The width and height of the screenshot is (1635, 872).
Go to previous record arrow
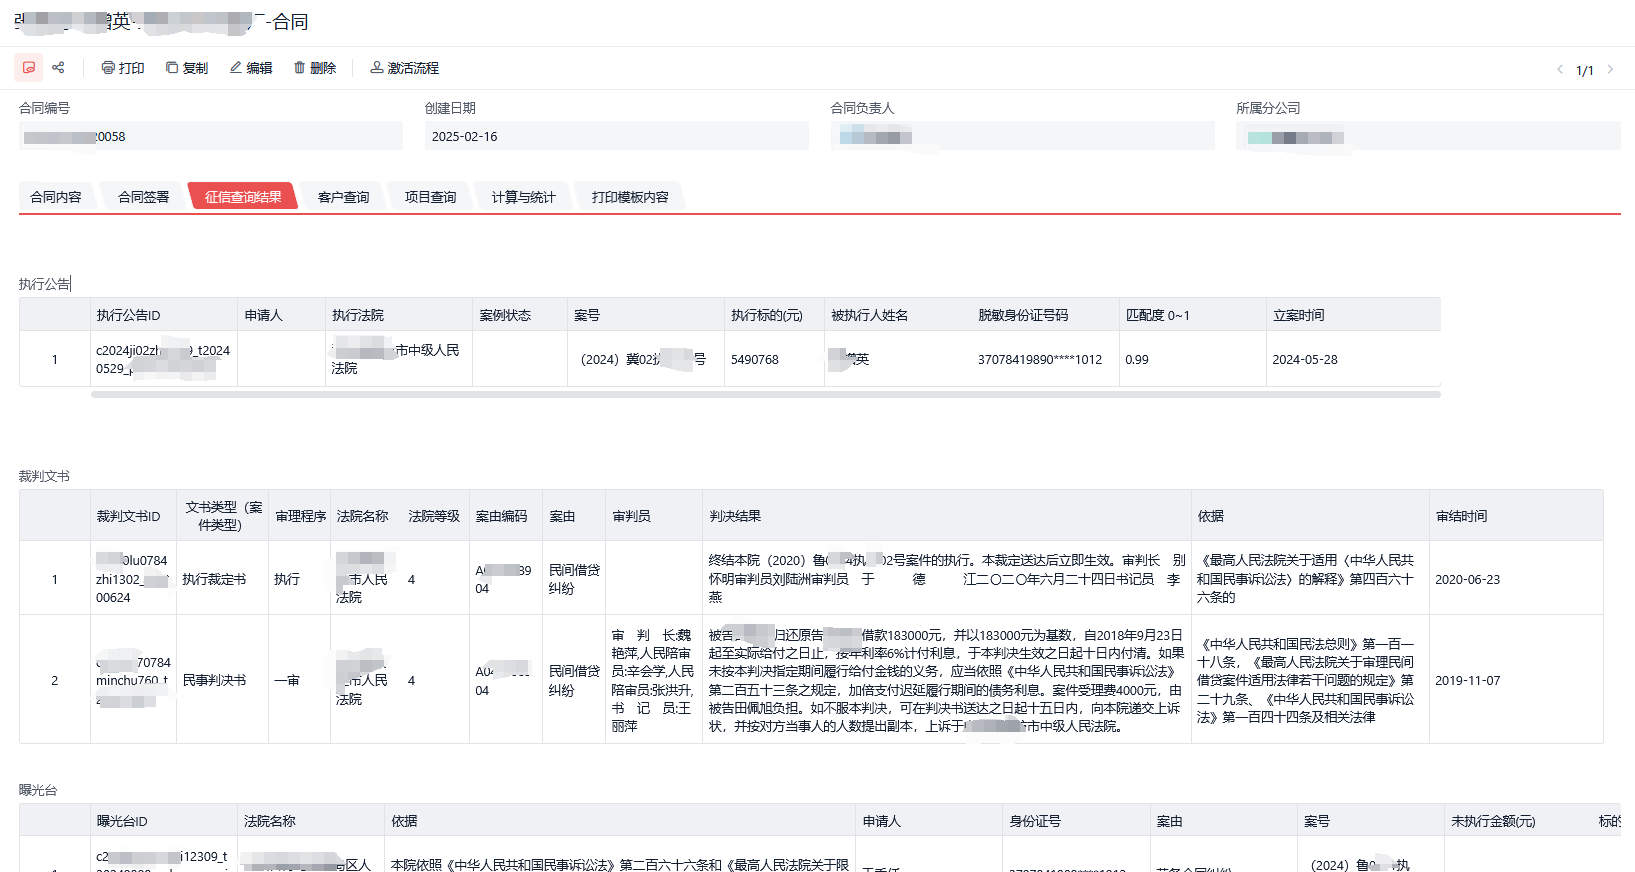click(x=1559, y=70)
